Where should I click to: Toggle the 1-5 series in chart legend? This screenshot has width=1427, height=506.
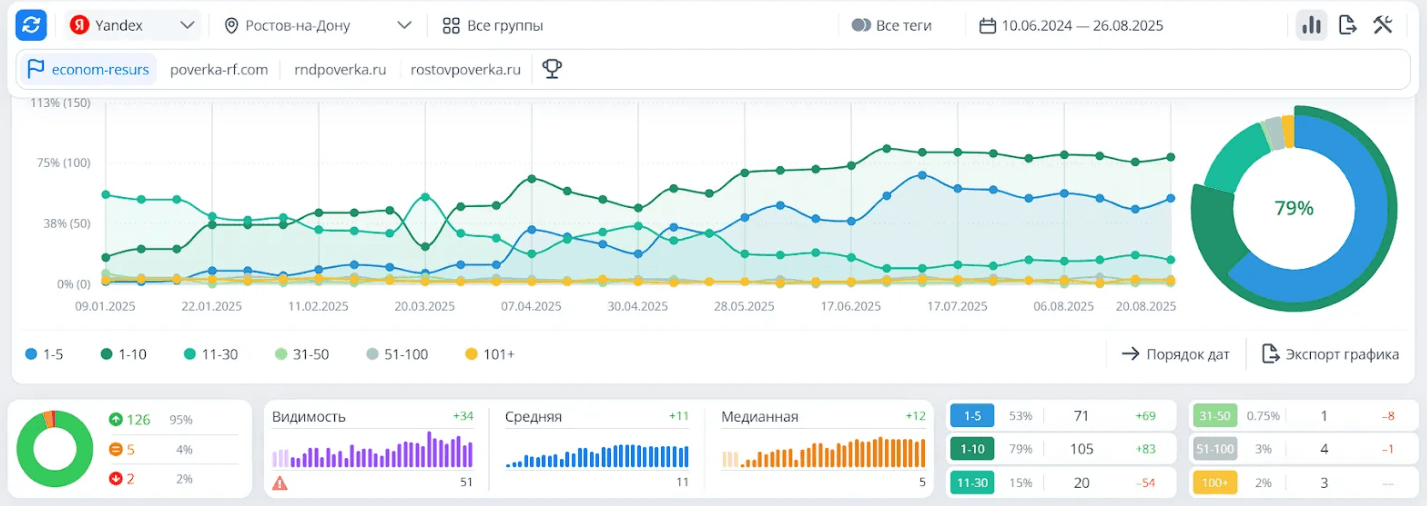click(45, 354)
